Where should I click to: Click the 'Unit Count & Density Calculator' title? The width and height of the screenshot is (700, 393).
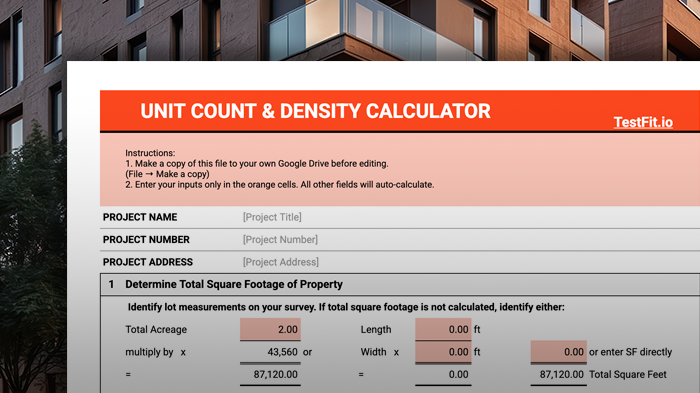[315, 111]
